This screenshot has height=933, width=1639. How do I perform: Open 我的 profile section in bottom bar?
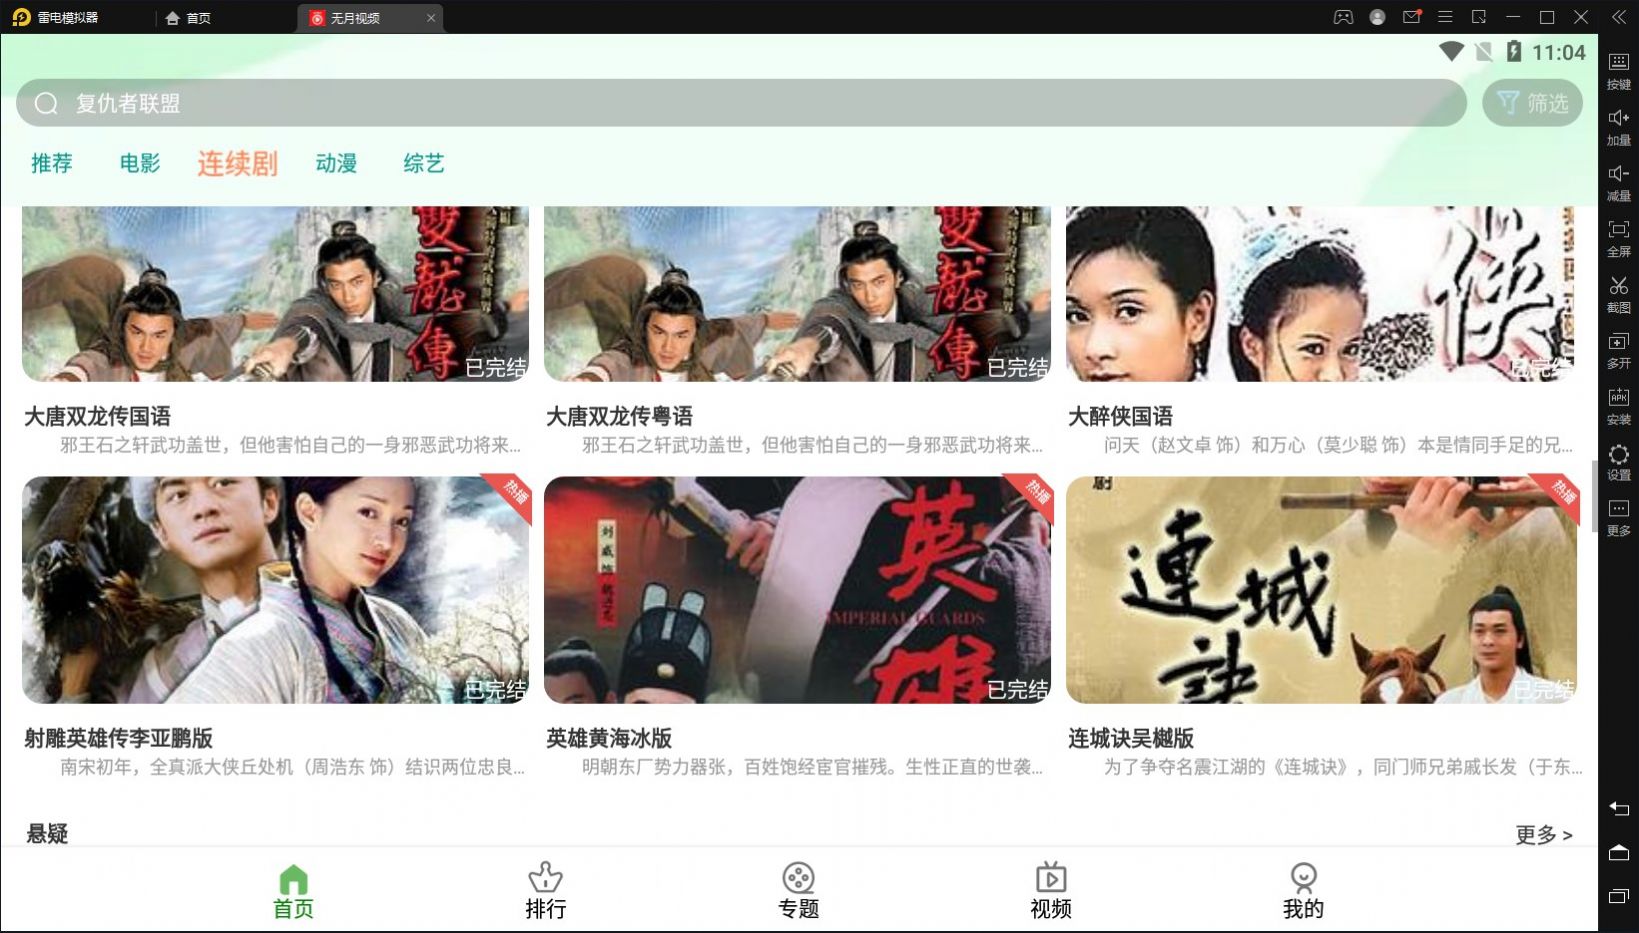click(1303, 888)
